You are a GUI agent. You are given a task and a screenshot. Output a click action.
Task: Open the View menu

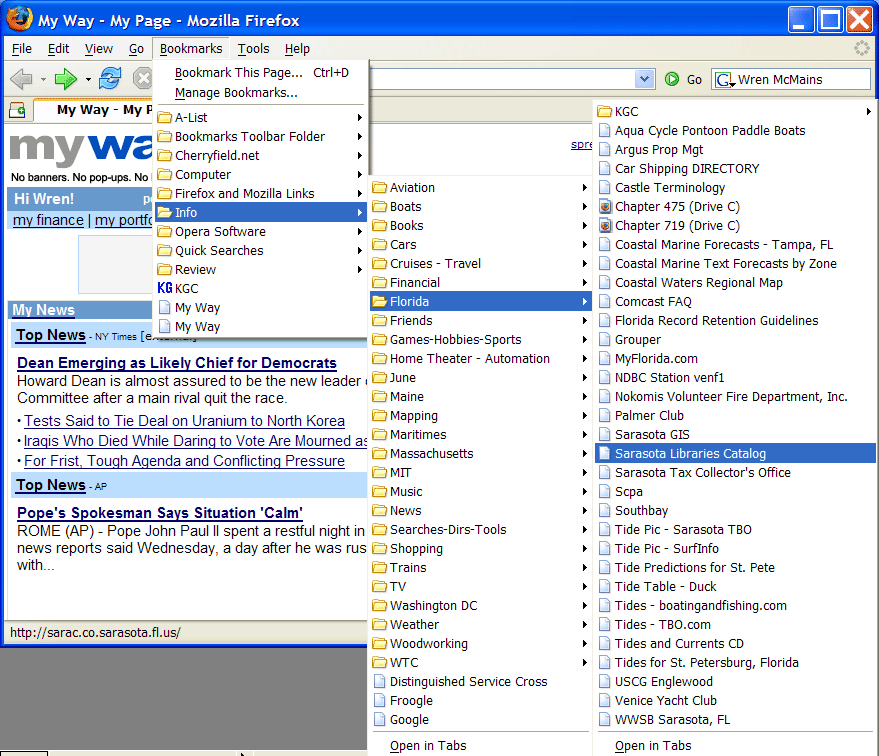[x=99, y=49]
